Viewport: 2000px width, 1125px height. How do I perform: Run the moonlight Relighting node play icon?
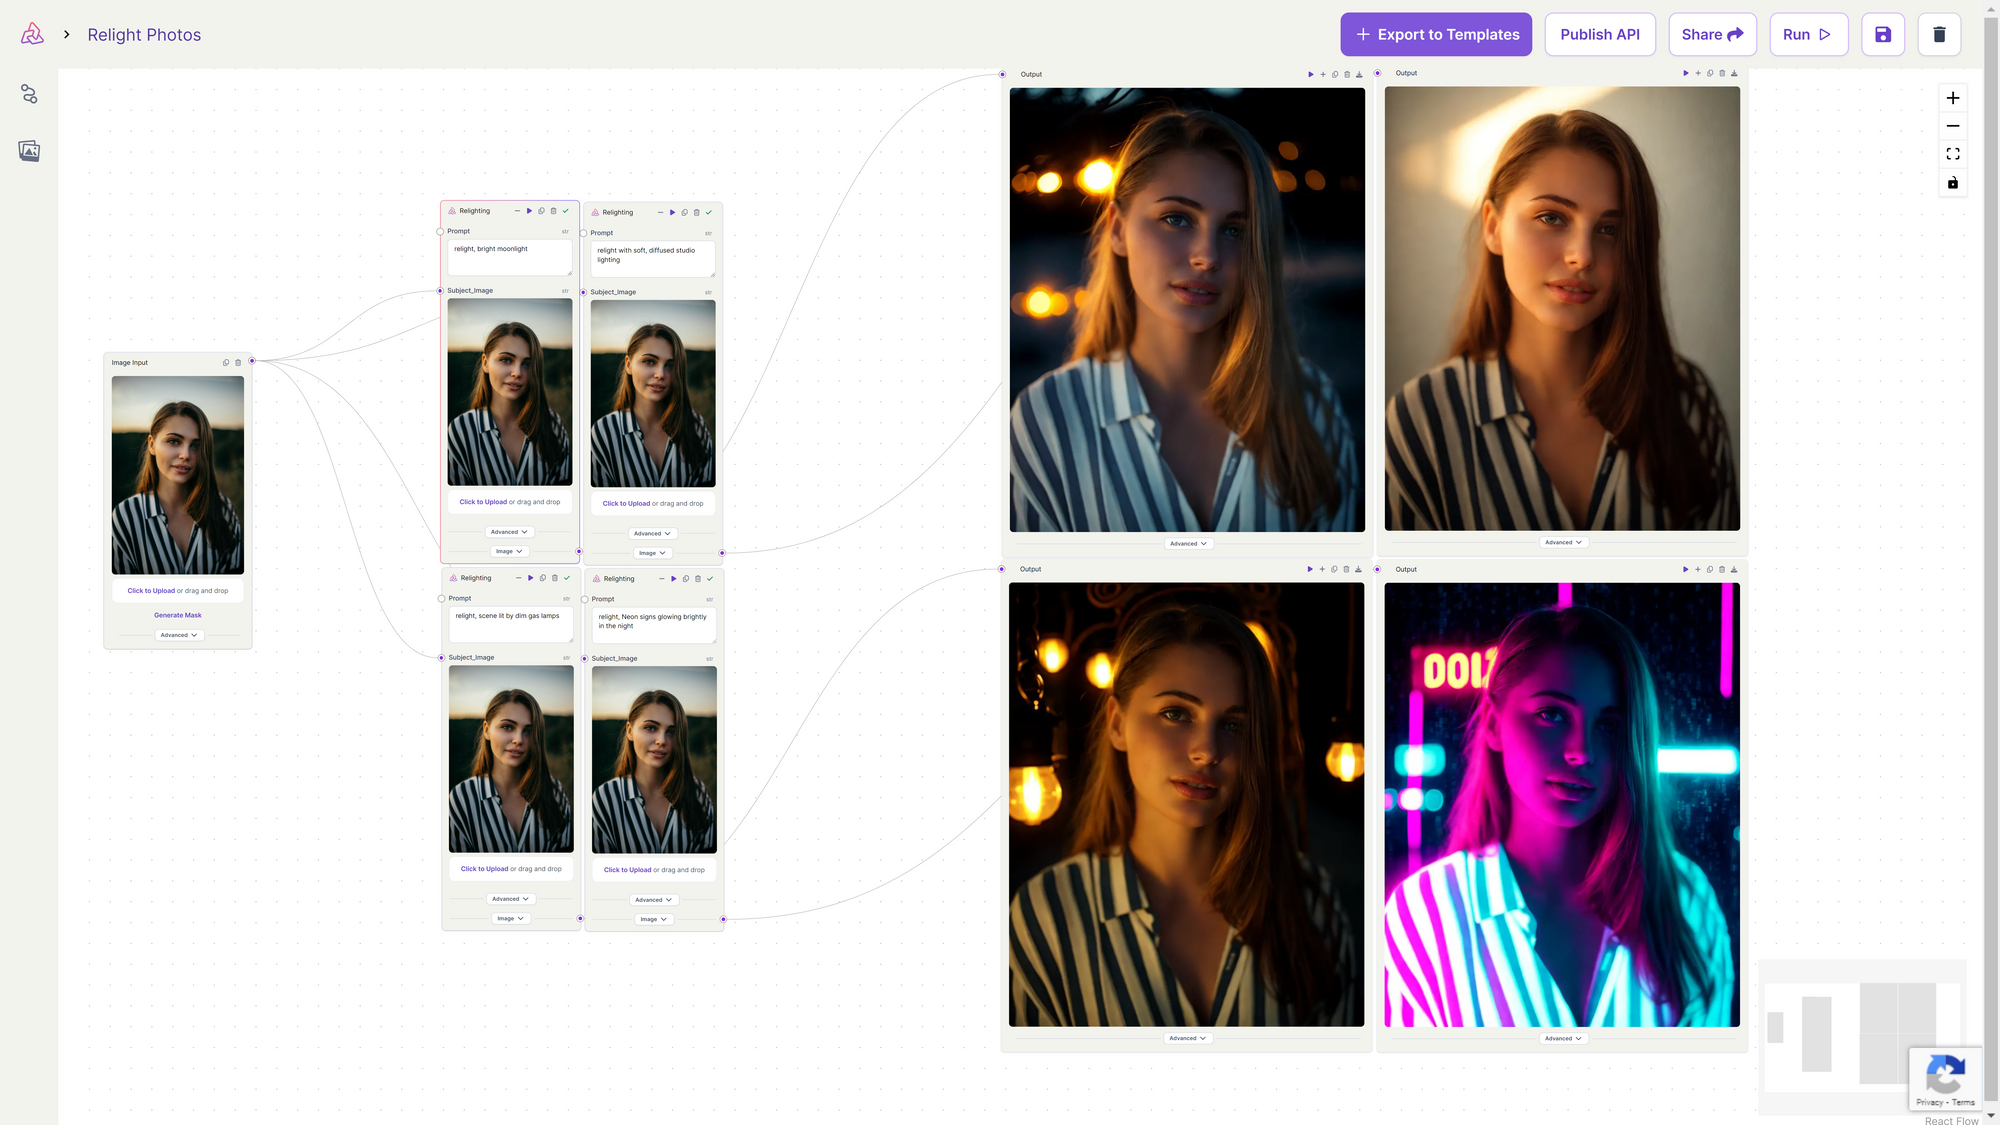529,211
